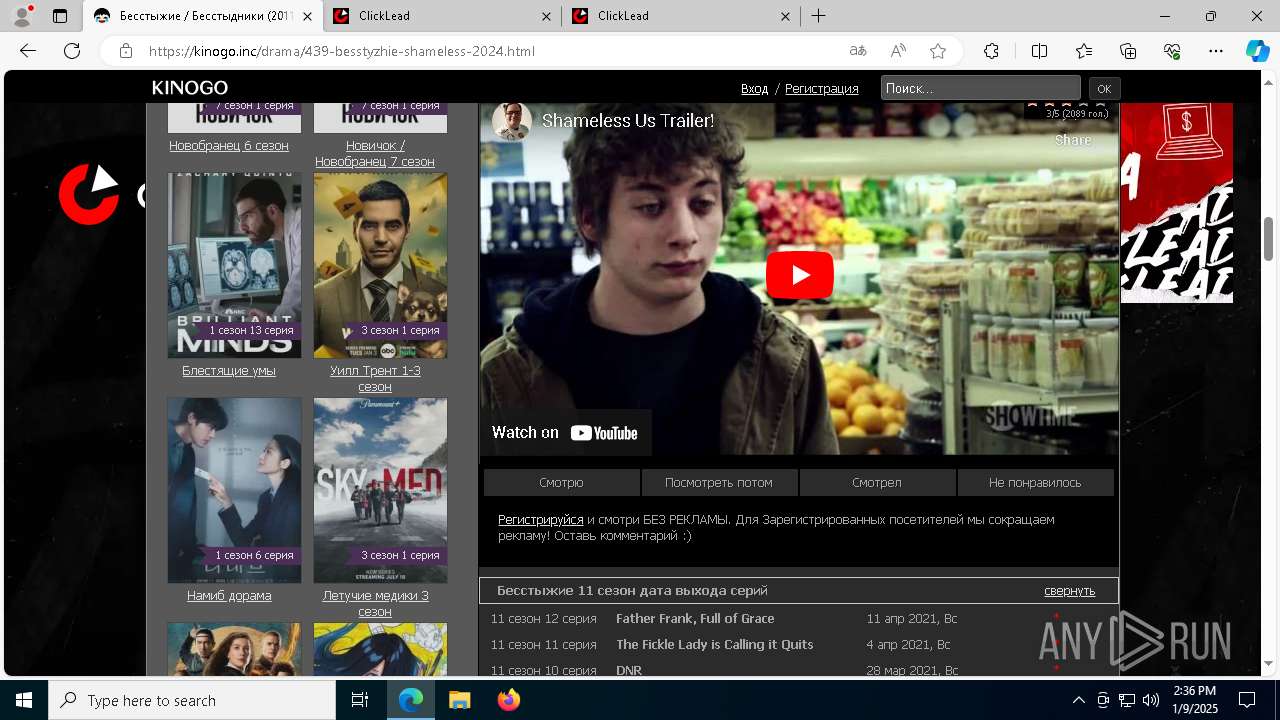Open File Explorer from taskbar
Screen dimensions: 1280x720
point(459,700)
